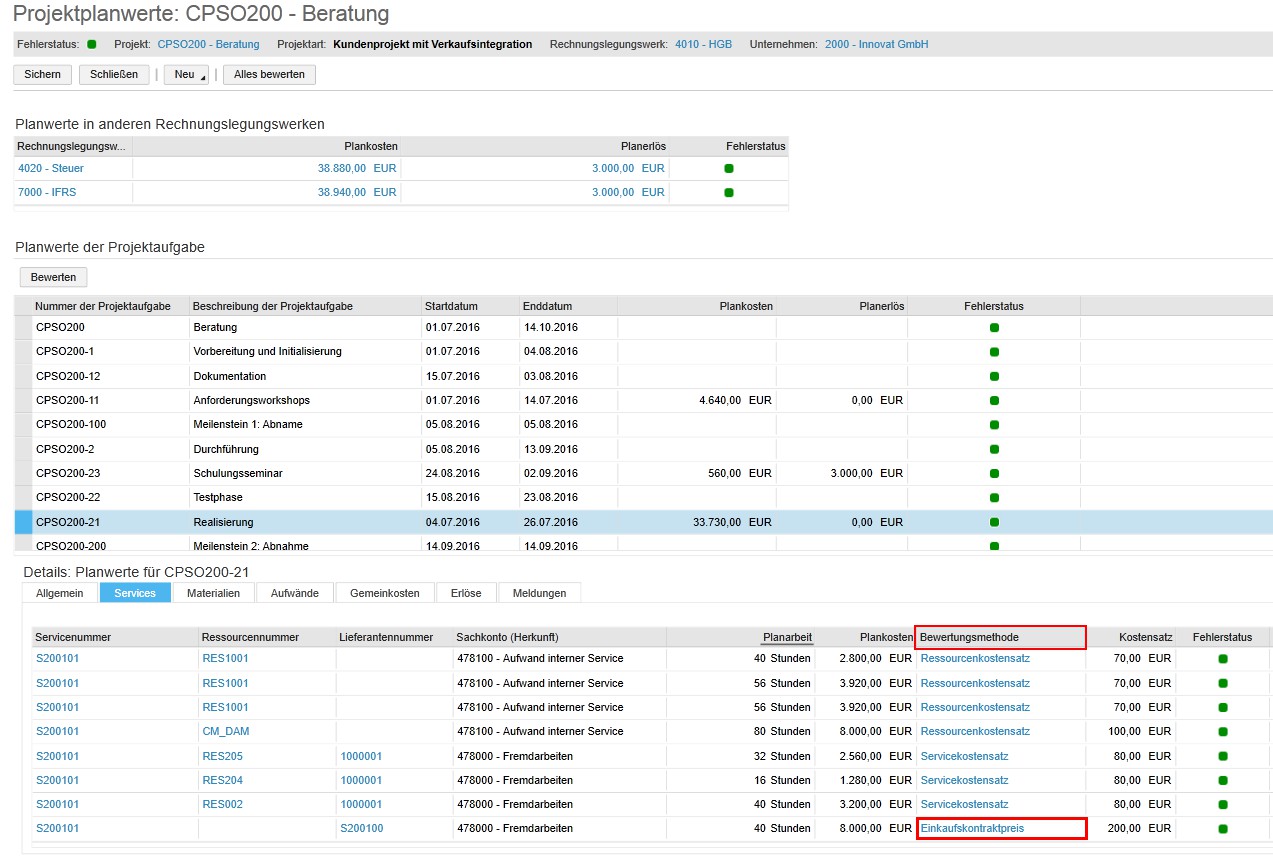Select row marker for CPSO200-1 task
The height and width of the screenshot is (857, 1273).
pyautogui.click(x=23, y=351)
